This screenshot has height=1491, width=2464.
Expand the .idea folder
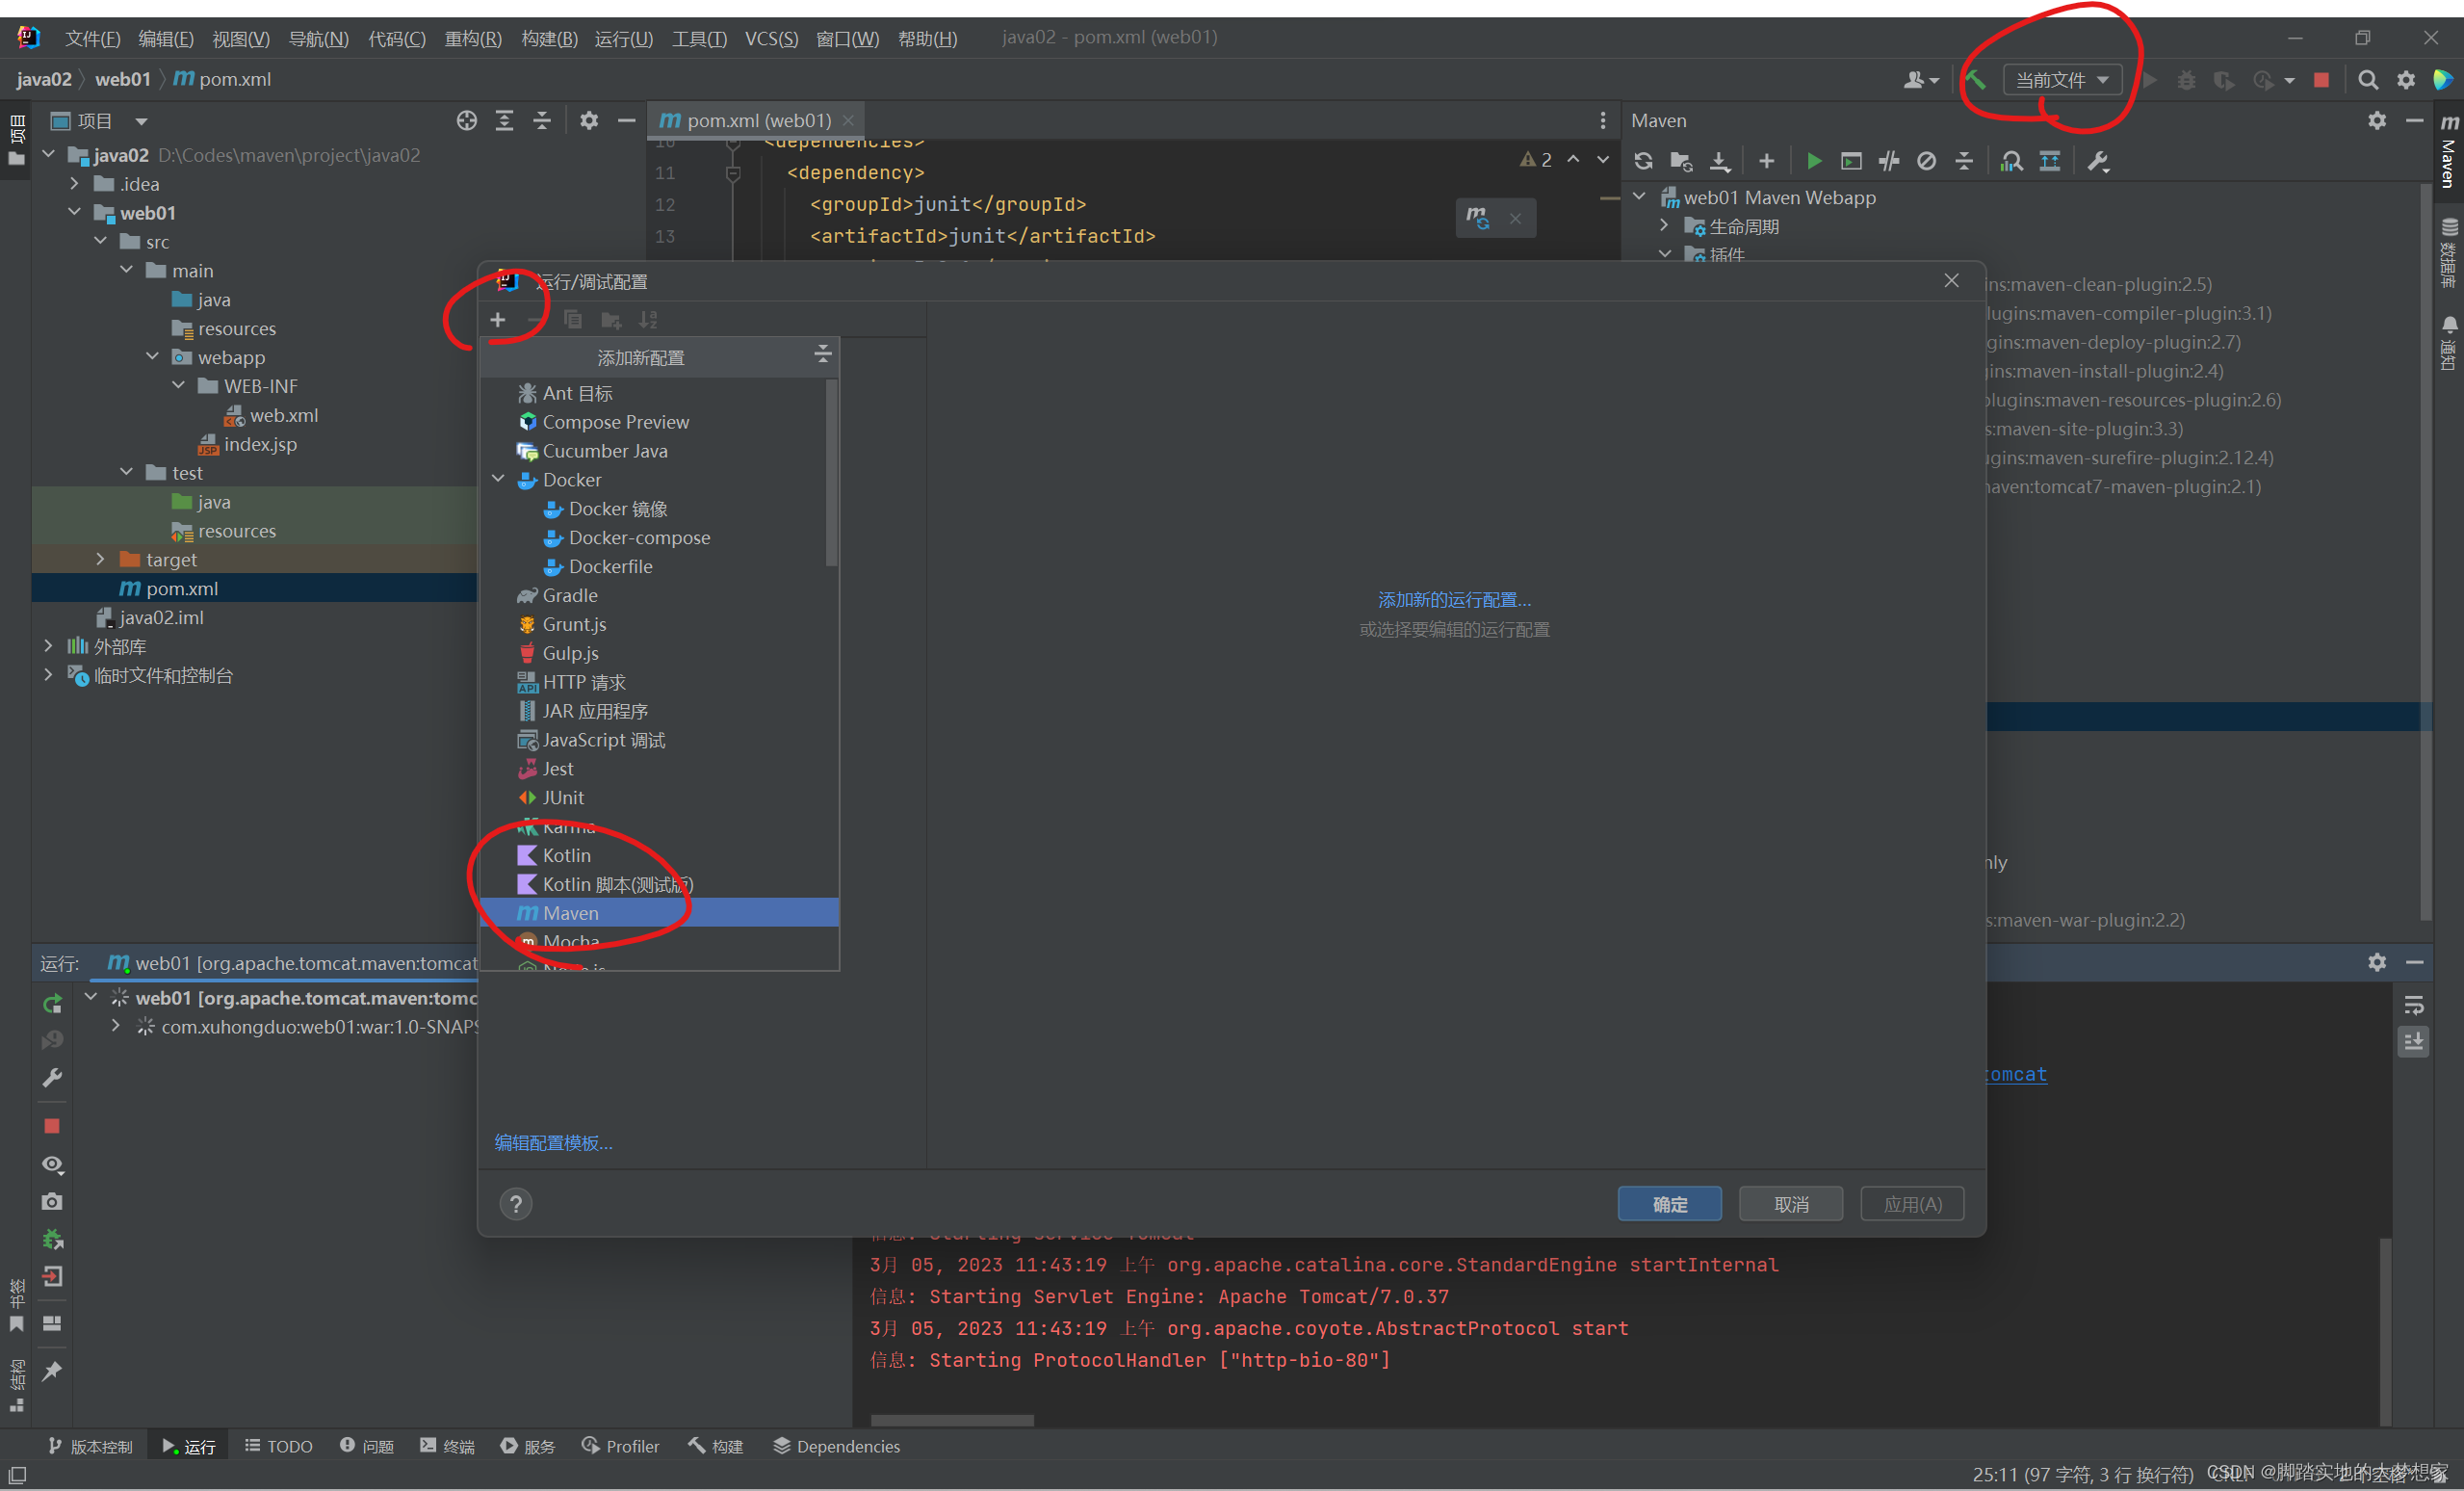[75, 183]
